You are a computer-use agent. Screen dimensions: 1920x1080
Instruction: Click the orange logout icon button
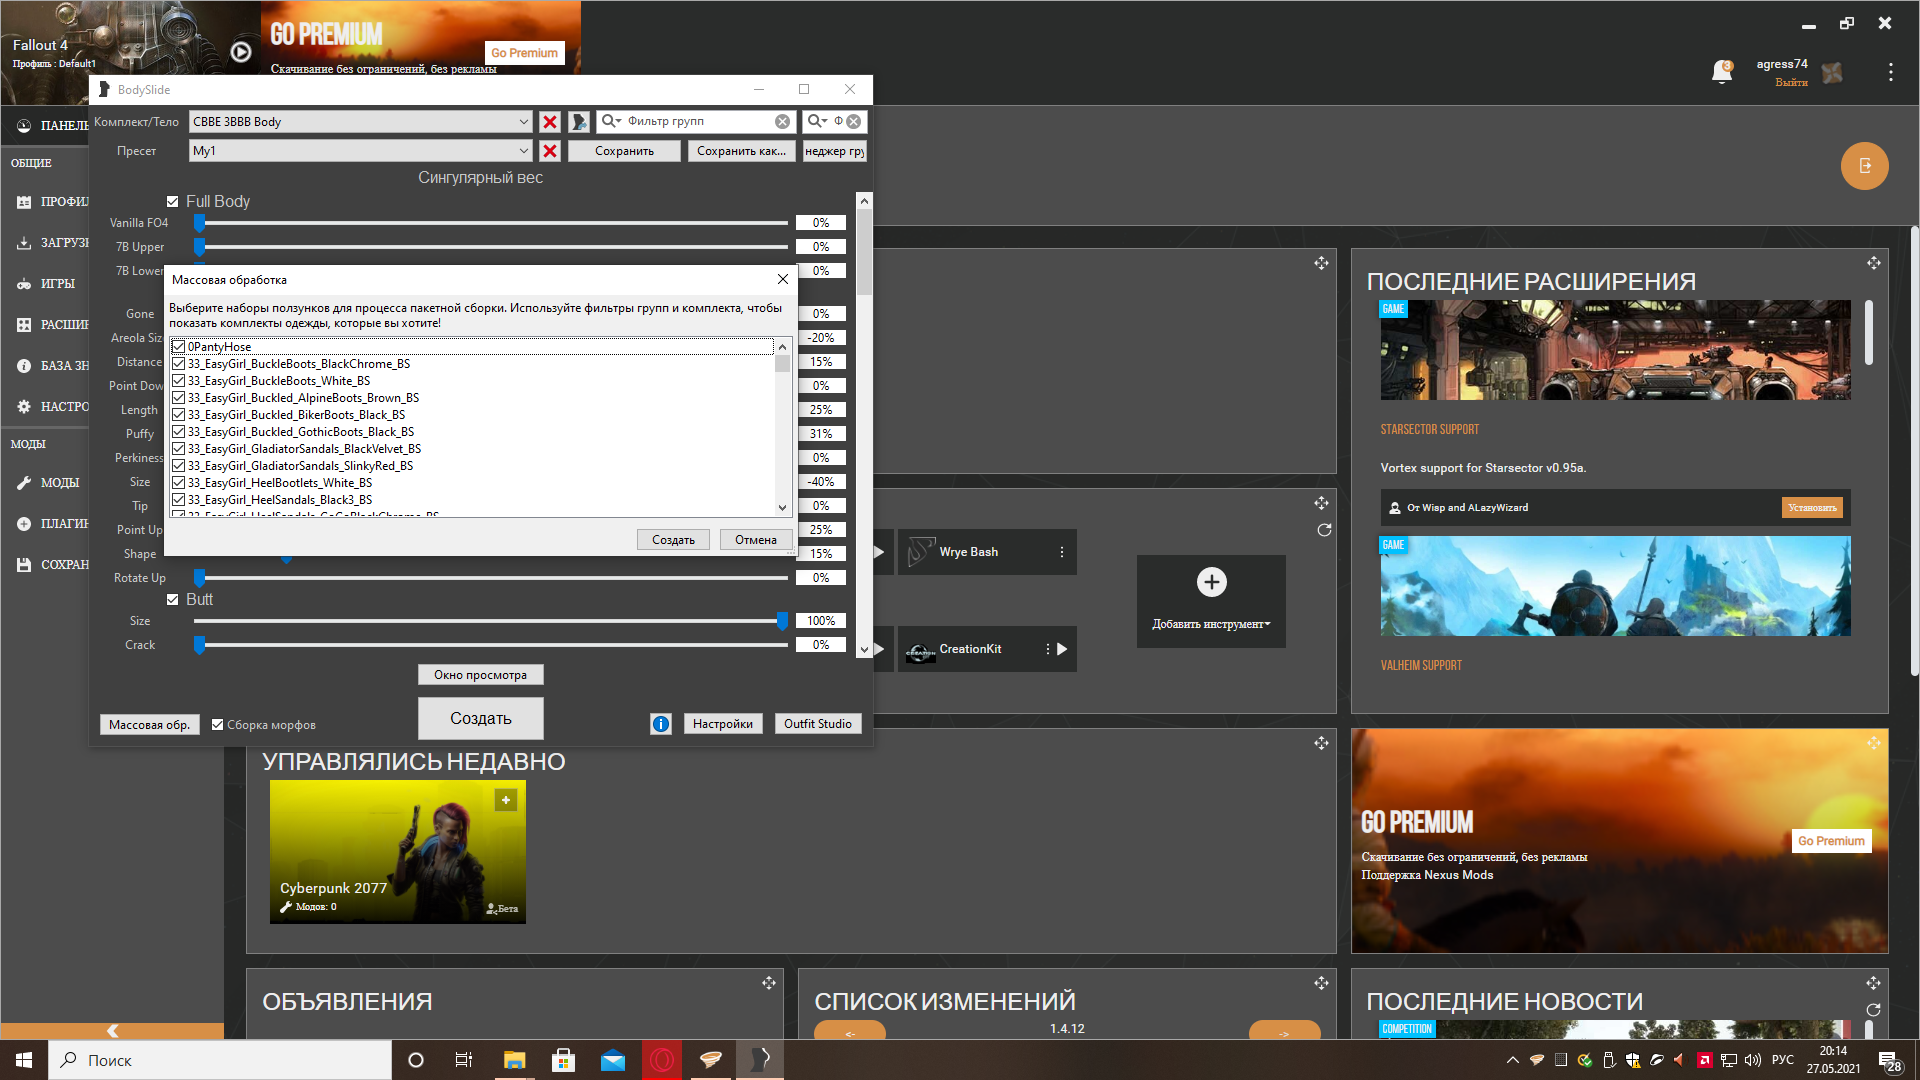[x=1864, y=166]
